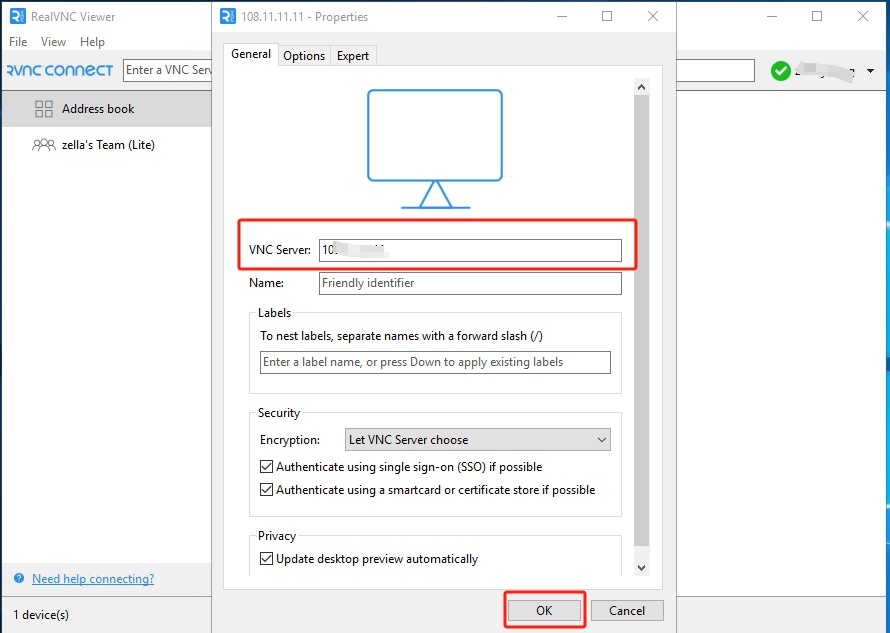Image resolution: width=890 pixels, height=633 pixels.
Task: Click the green signed-in checkmark icon
Action: tap(780, 71)
